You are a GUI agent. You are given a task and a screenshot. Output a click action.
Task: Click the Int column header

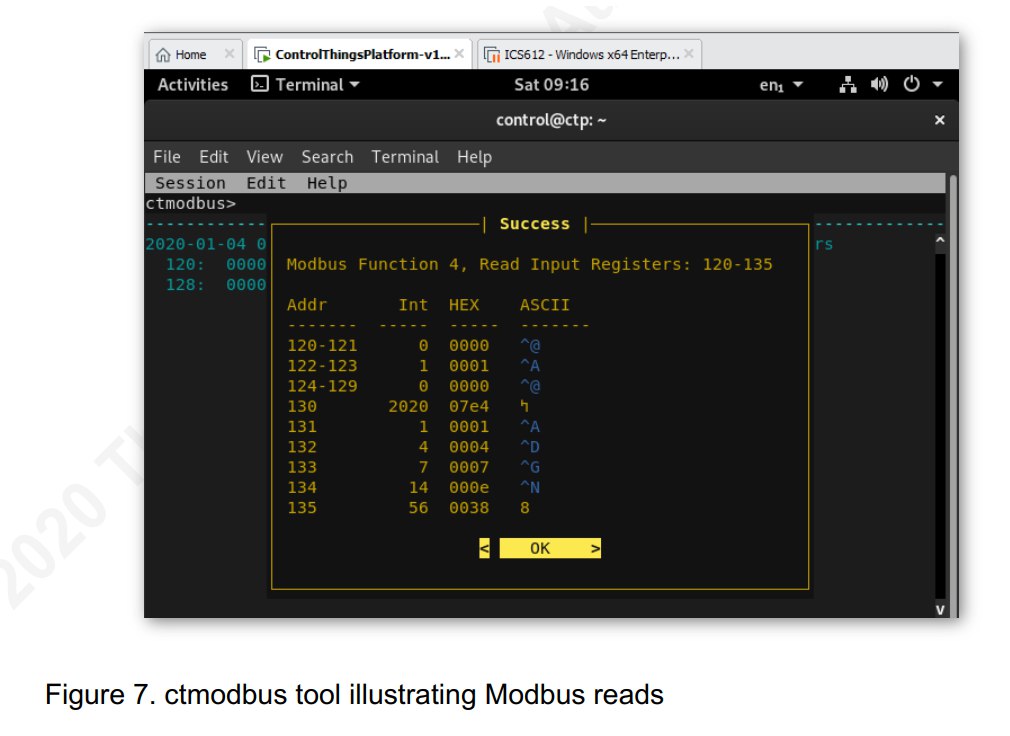coord(413,305)
